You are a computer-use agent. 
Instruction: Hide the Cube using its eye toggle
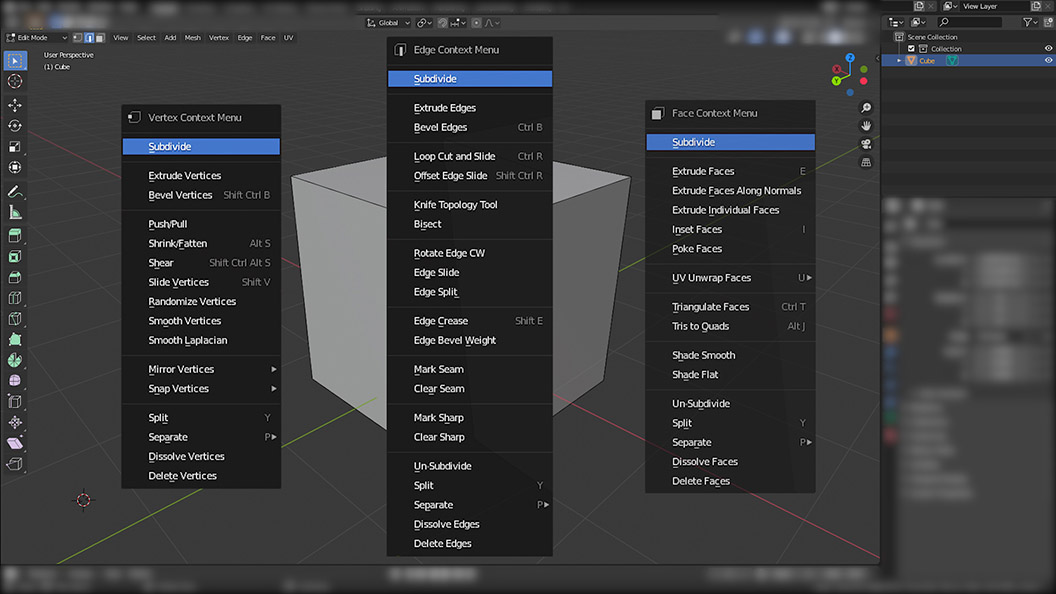pos(1049,60)
